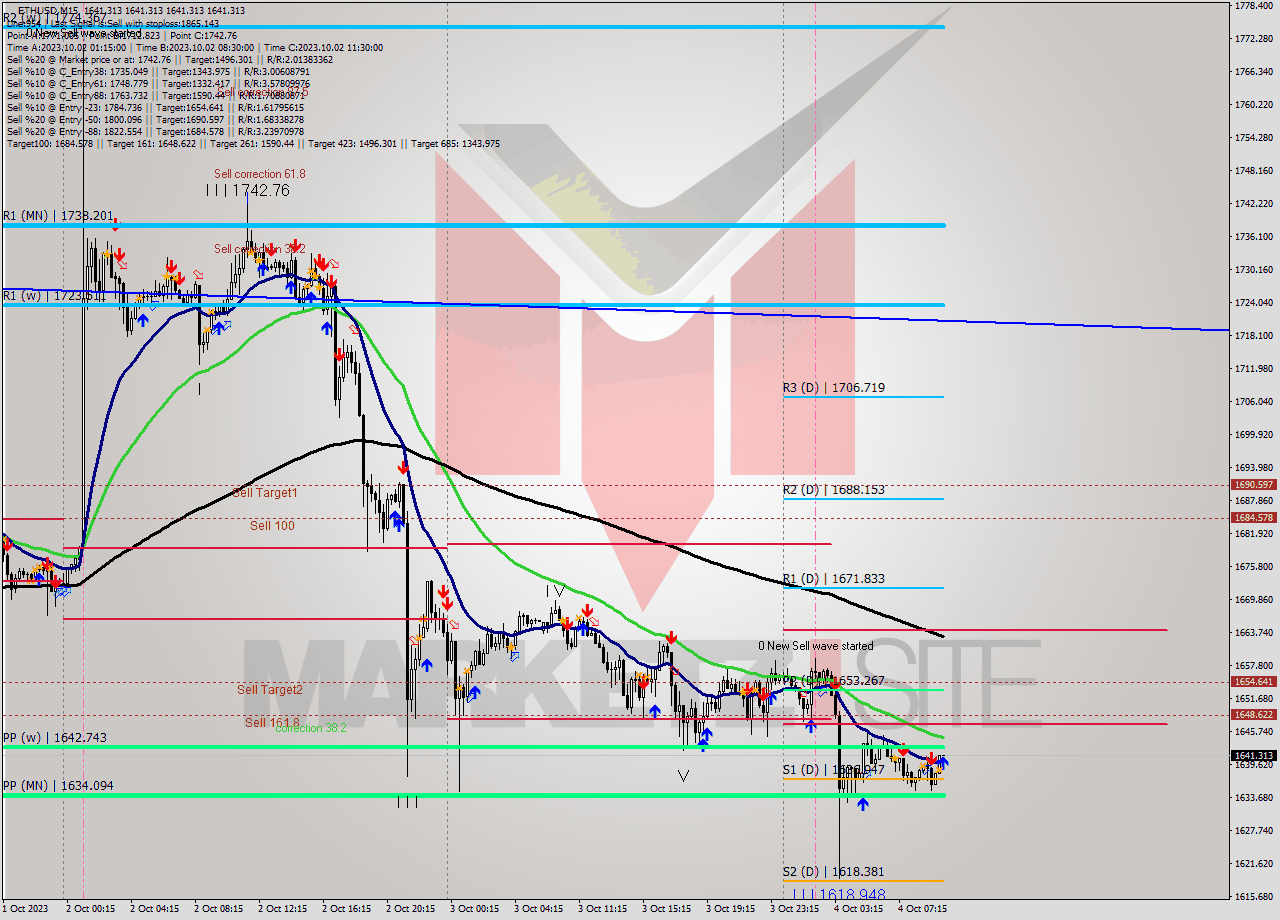Click the 'Sell 100' label
The width and height of the screenshot is (1280, 920).
(x=272, y=525)
